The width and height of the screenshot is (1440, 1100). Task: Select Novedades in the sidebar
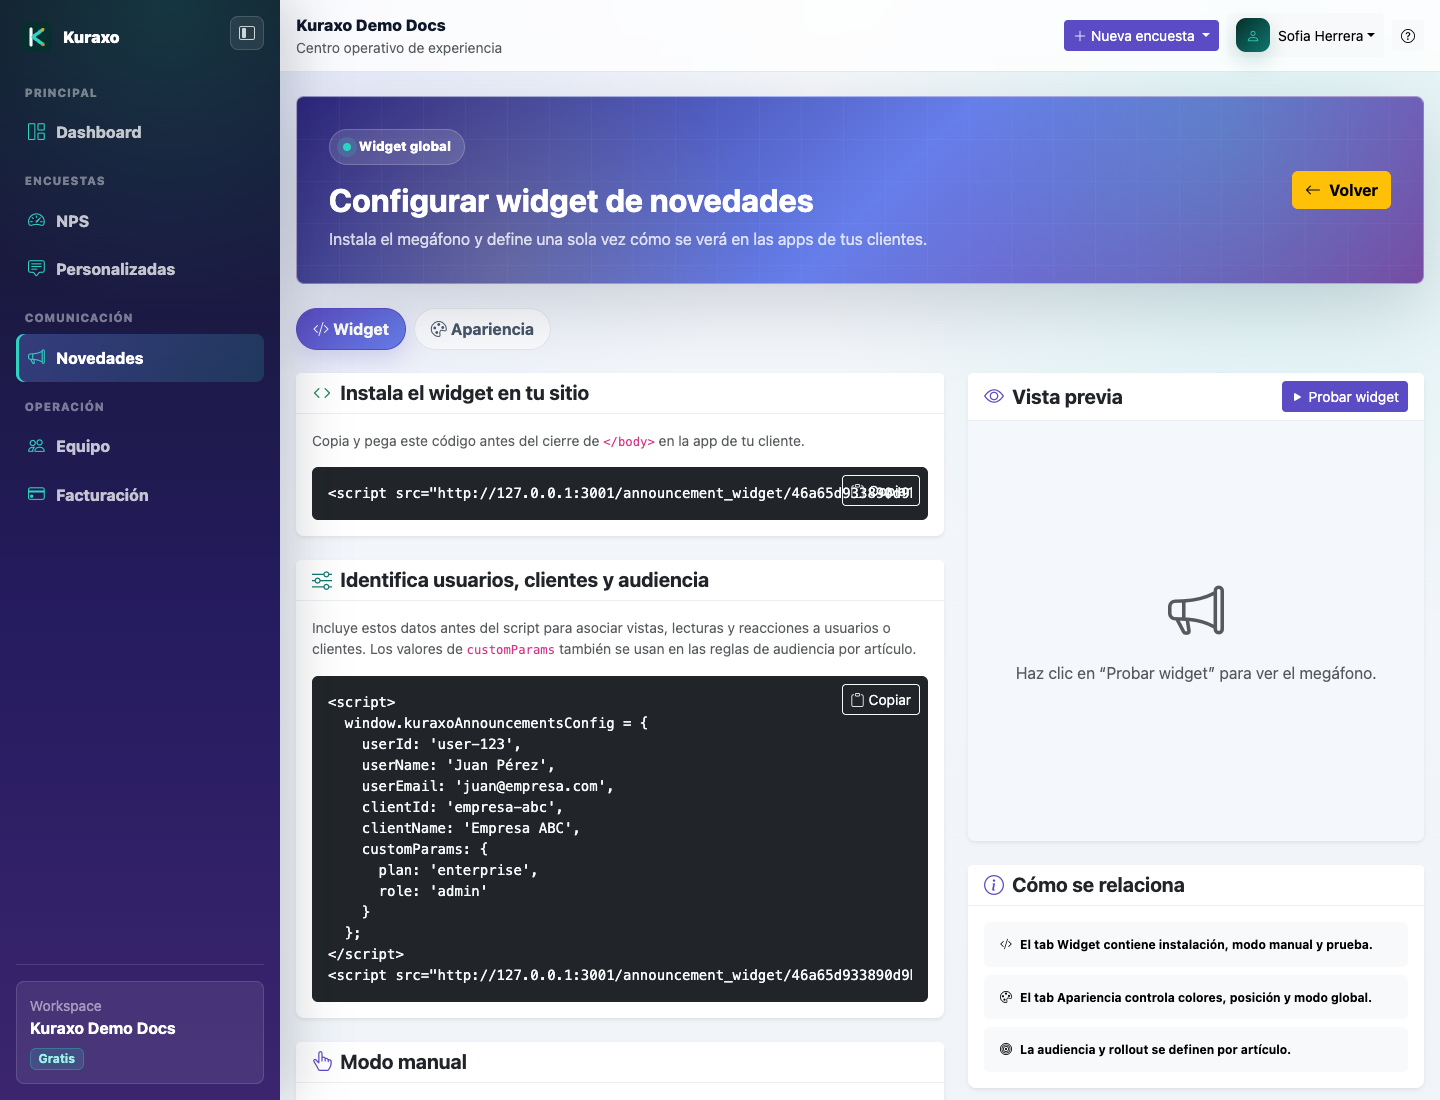tap(140, 358)
